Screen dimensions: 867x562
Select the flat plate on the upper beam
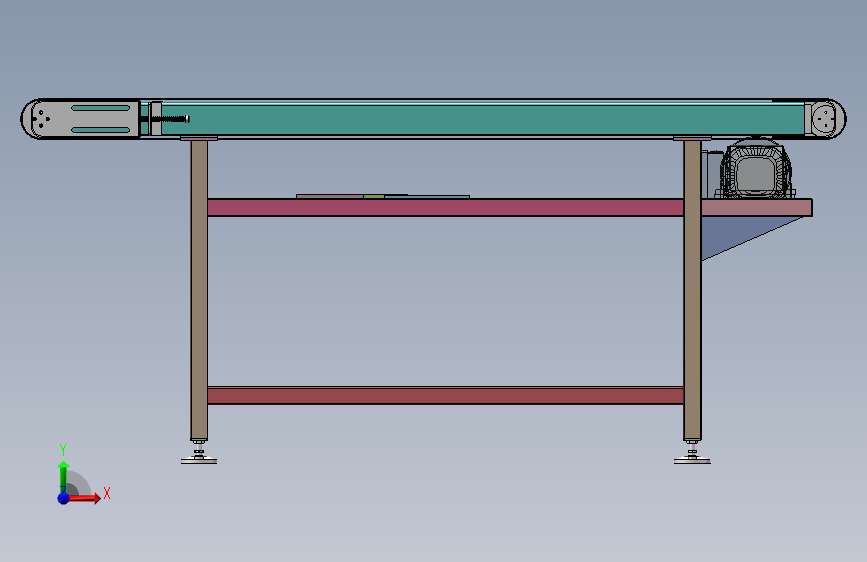tap(383, 196)
